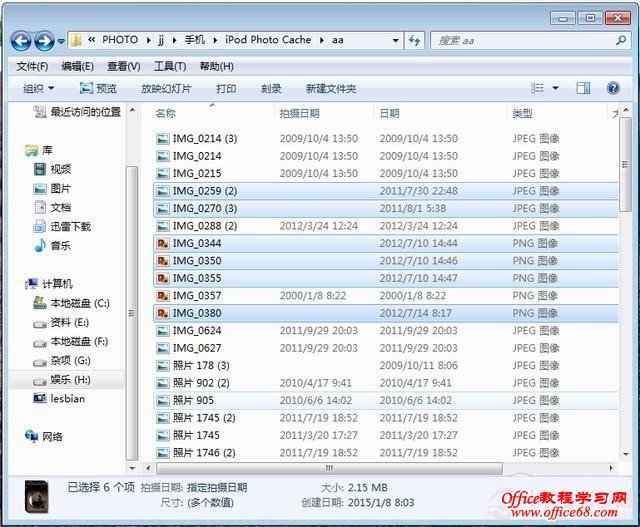Click the file icon of IMG_0259 (2)
Image resolution: width=640 pixels, height=527 pixels.
(163, 191)
